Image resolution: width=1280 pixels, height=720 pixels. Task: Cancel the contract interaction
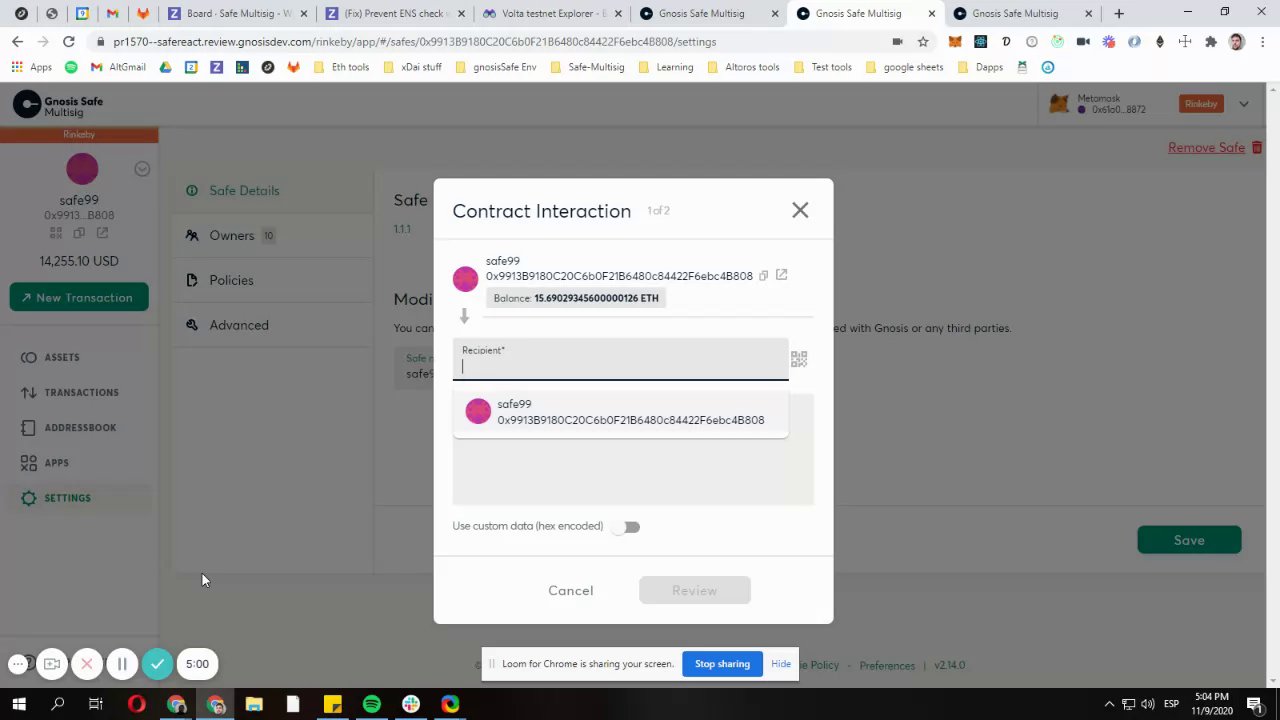[570, 591]
